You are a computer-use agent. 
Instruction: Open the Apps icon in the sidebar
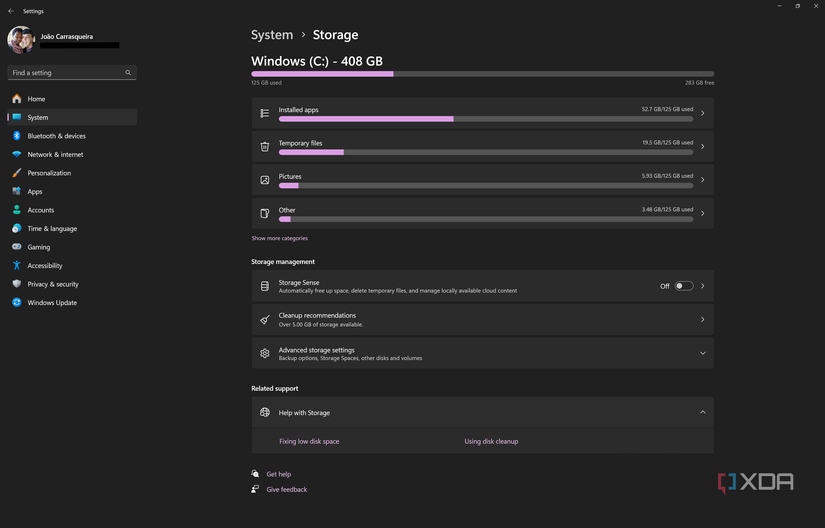[17, 191]
